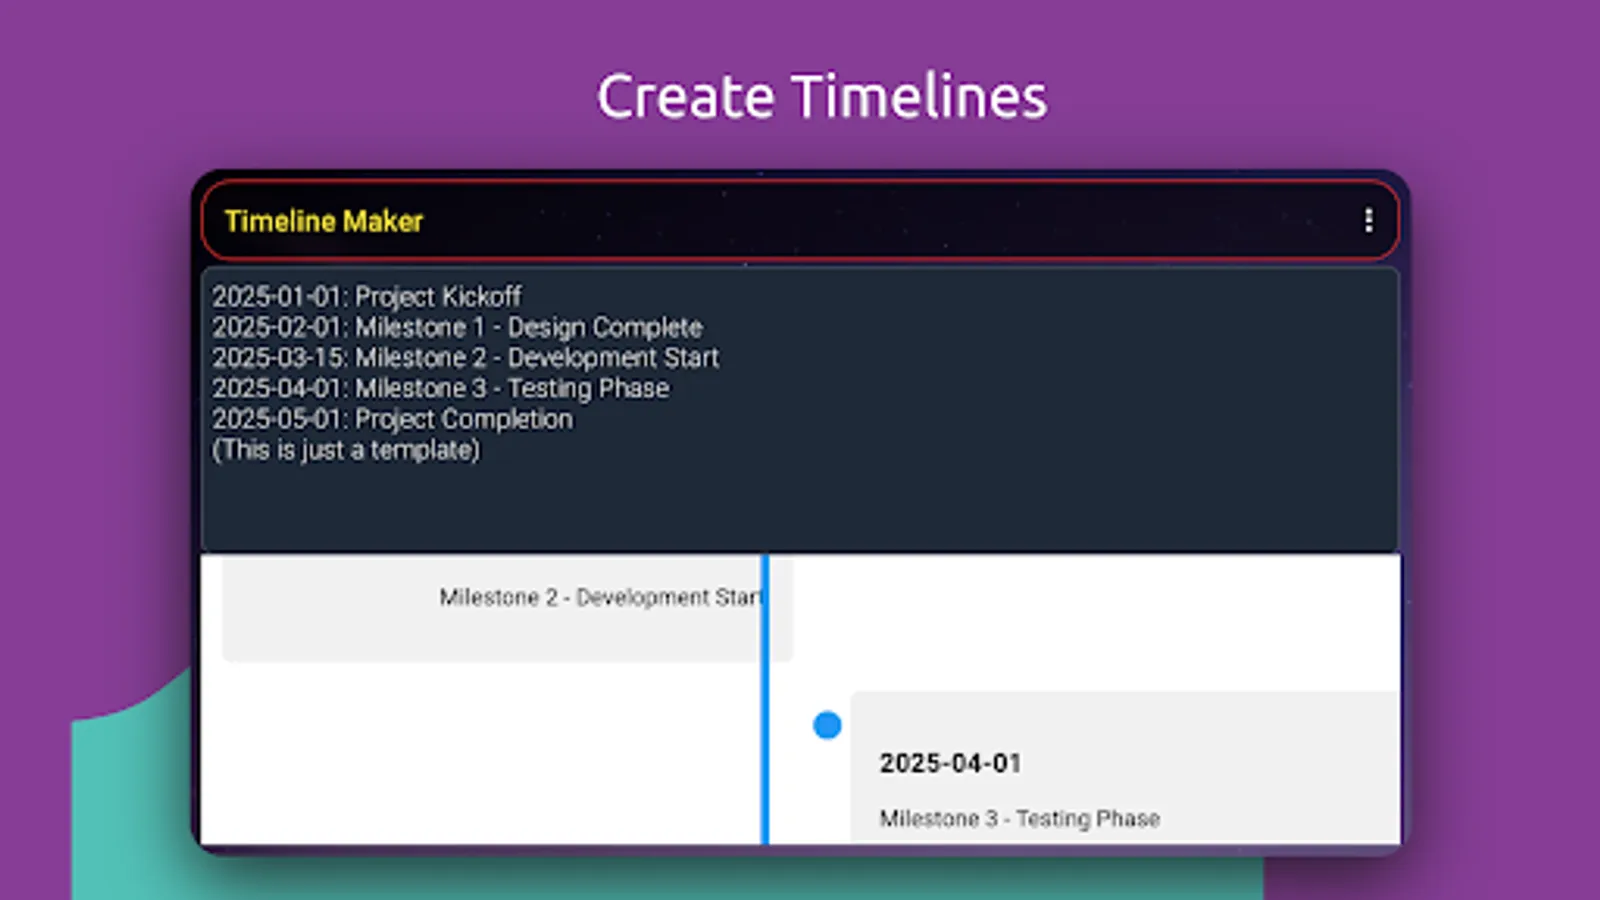Click the 2025-04-01 date heading
The image size is (1600, 900).
[x=949, y=763]
